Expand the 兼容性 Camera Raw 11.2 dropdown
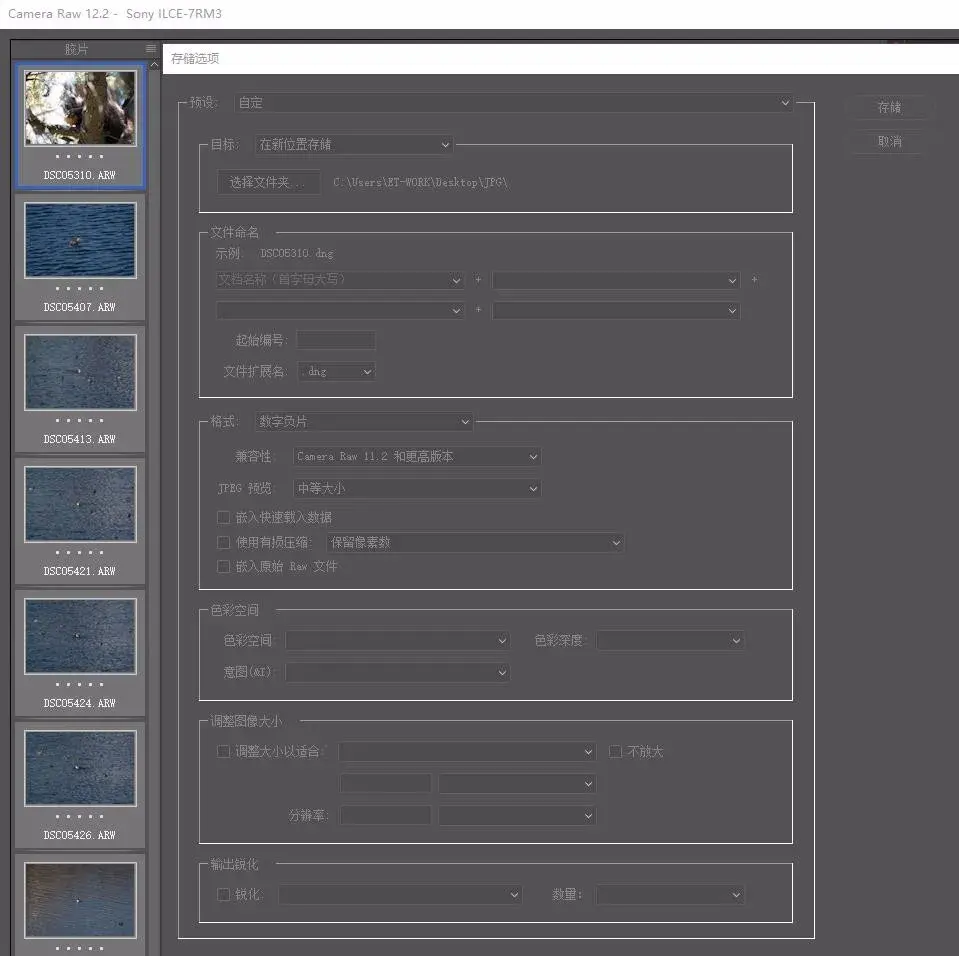 417,457
